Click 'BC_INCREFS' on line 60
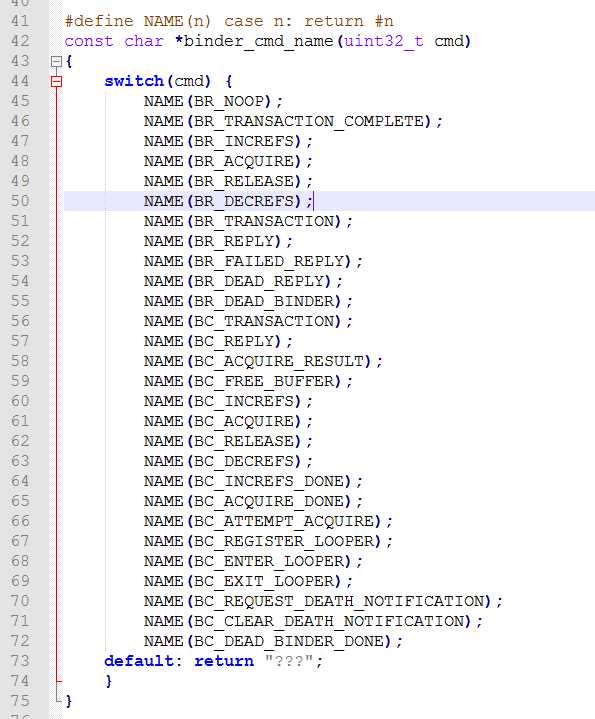Viewport: 595px width, 719px height. [x=244, y=401]
